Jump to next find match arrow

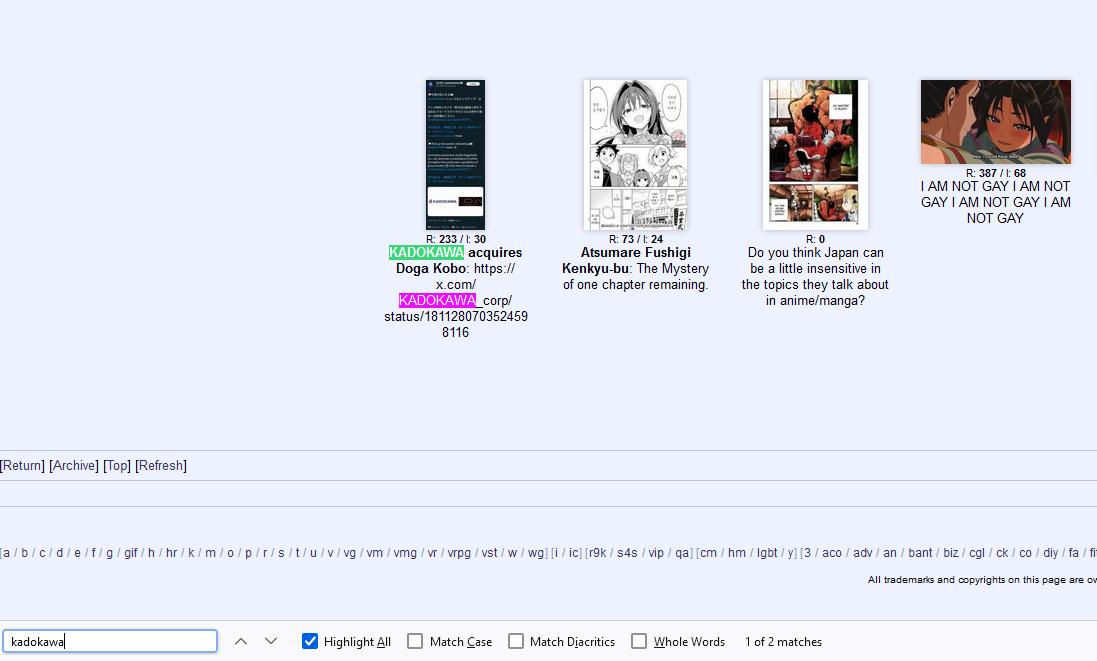(271, 641)
